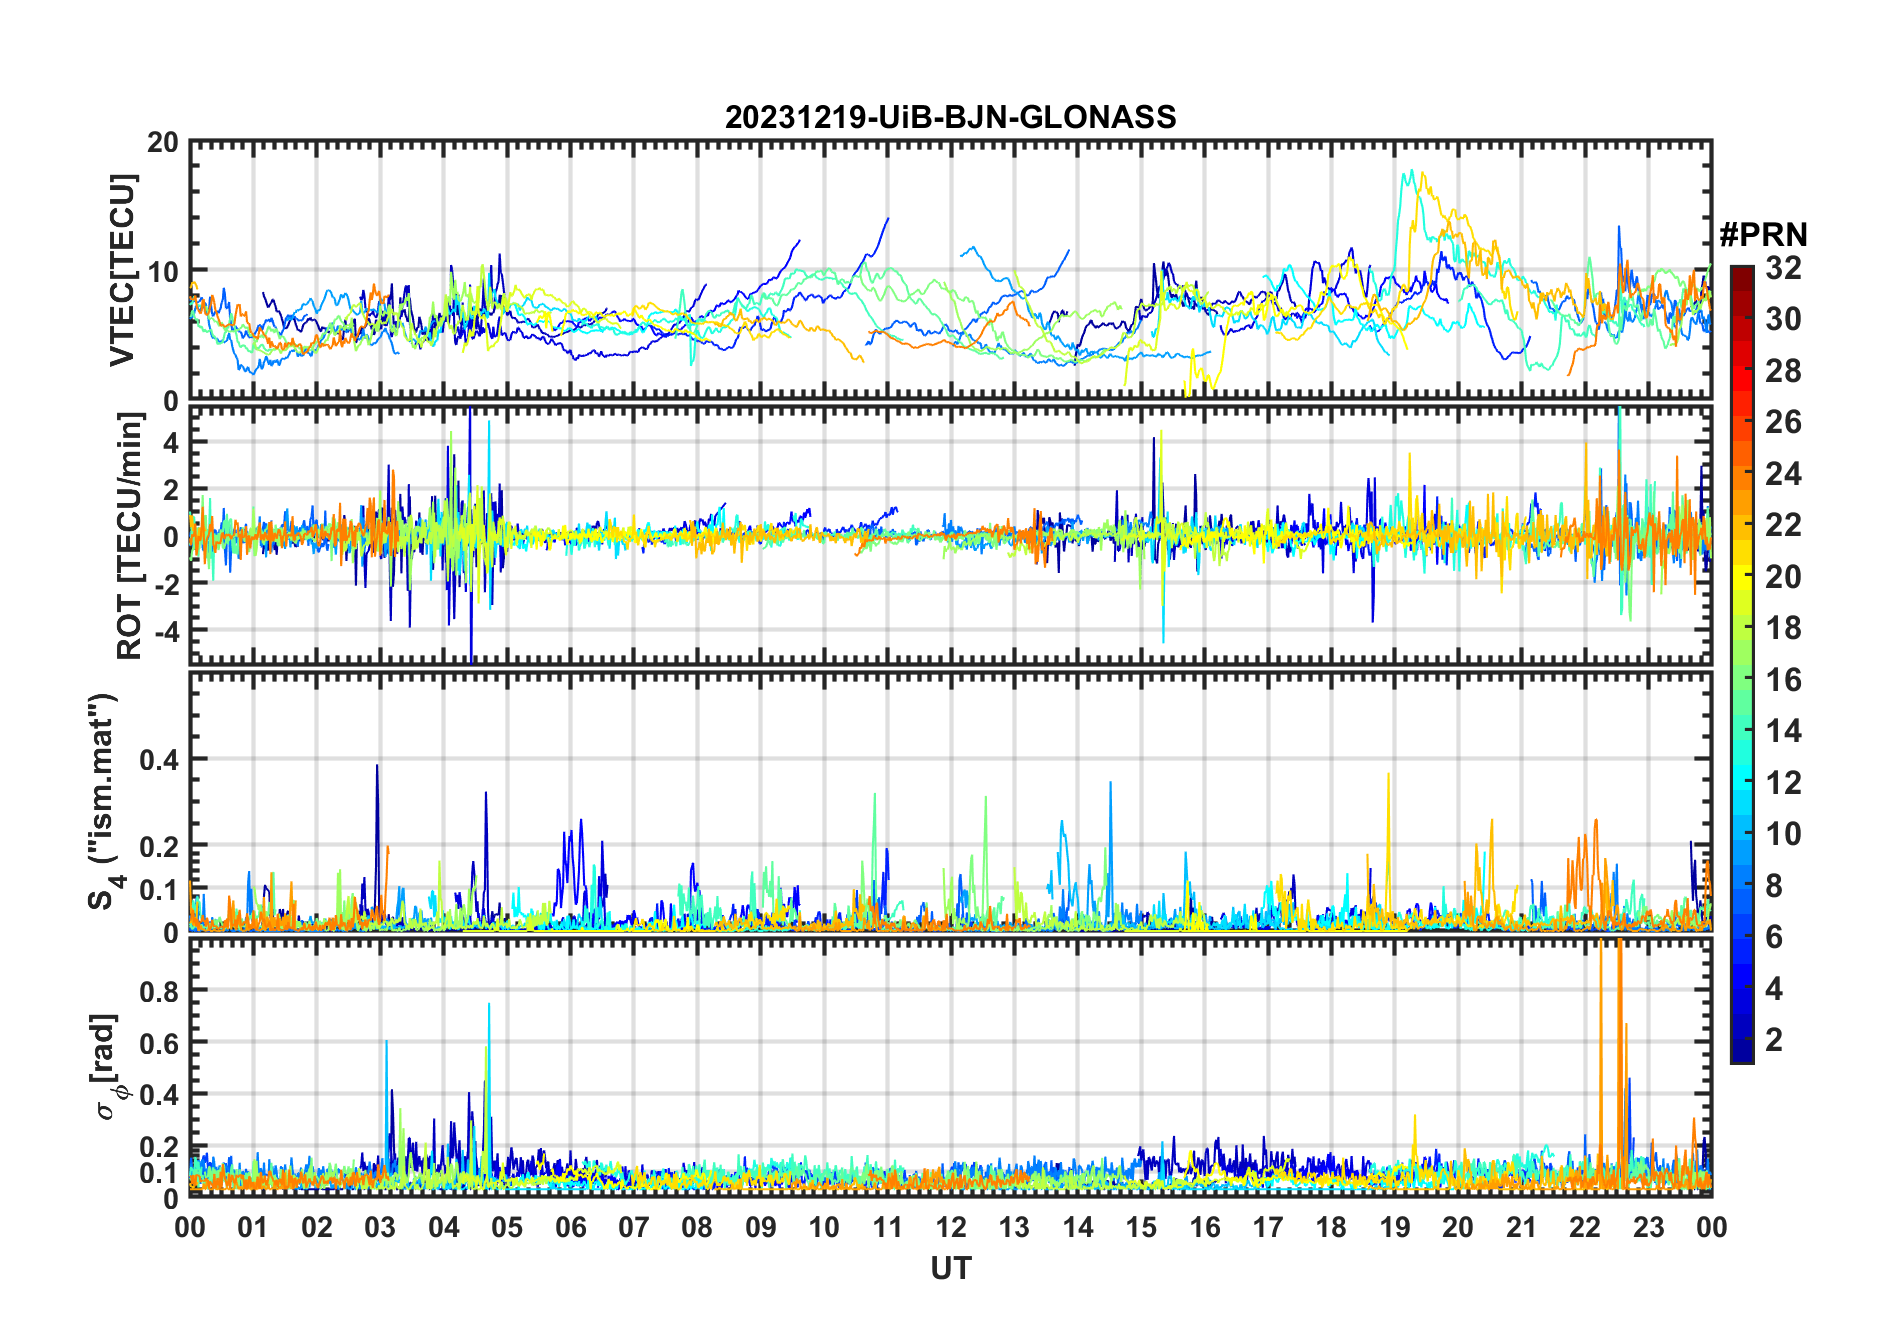Click UT hour tick 21
1902x1330 pixels.
(x=1522, y=1227)
